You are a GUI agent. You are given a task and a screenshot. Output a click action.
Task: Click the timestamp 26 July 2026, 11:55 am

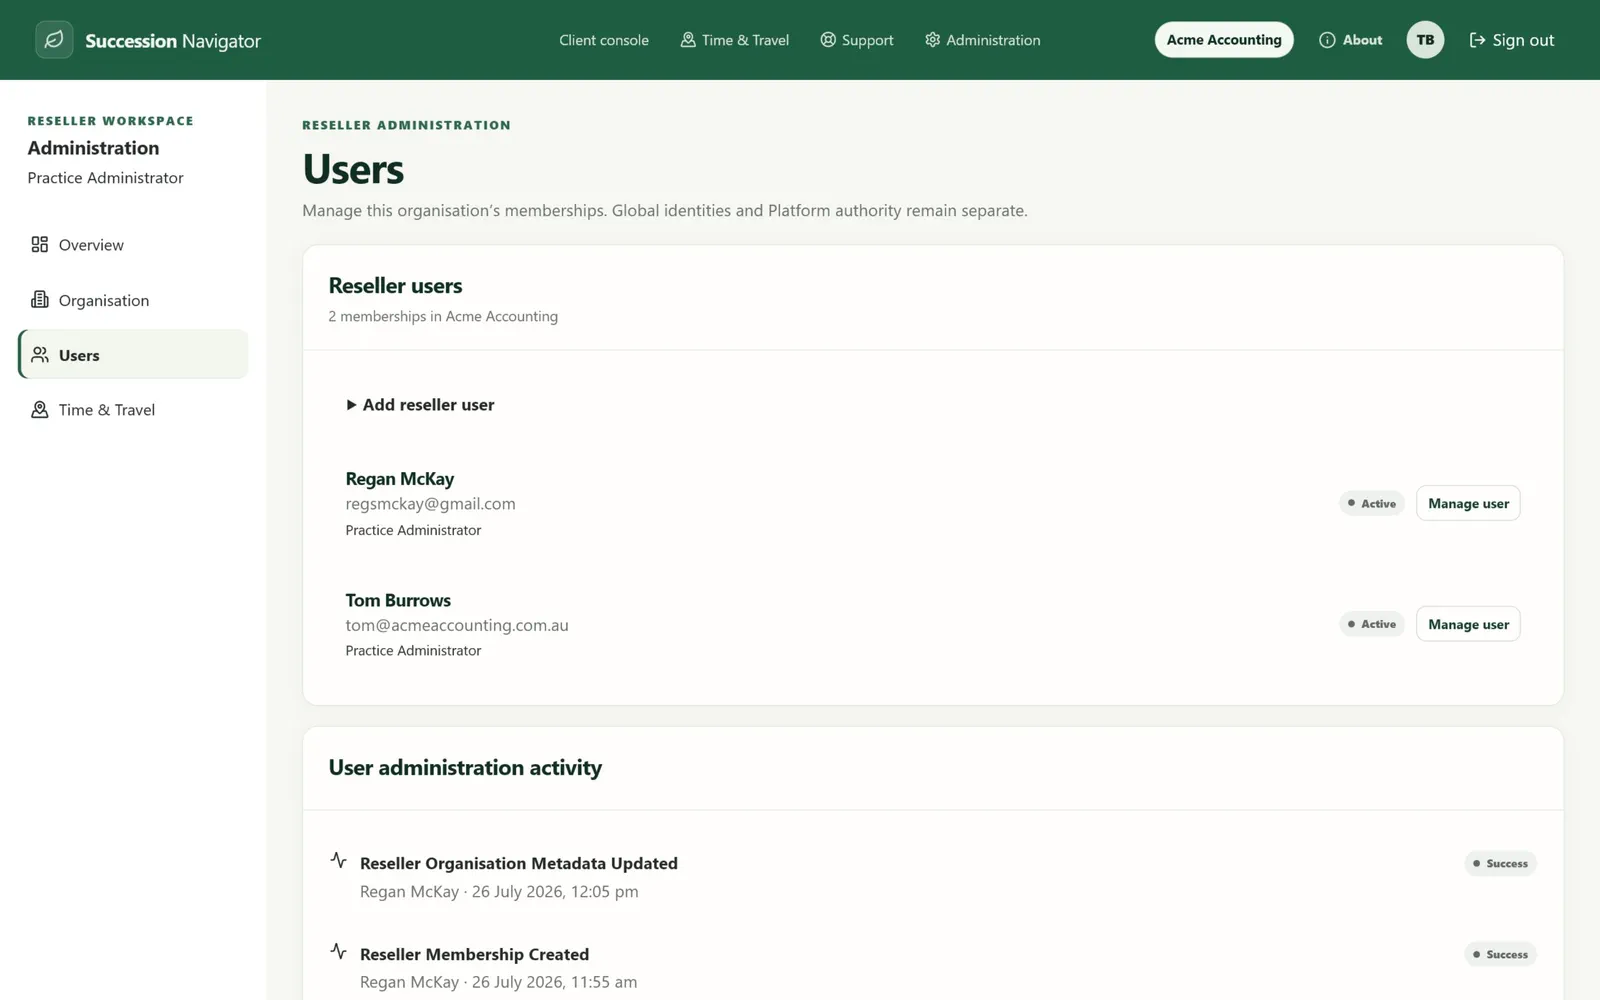click(x=554, y=982)
